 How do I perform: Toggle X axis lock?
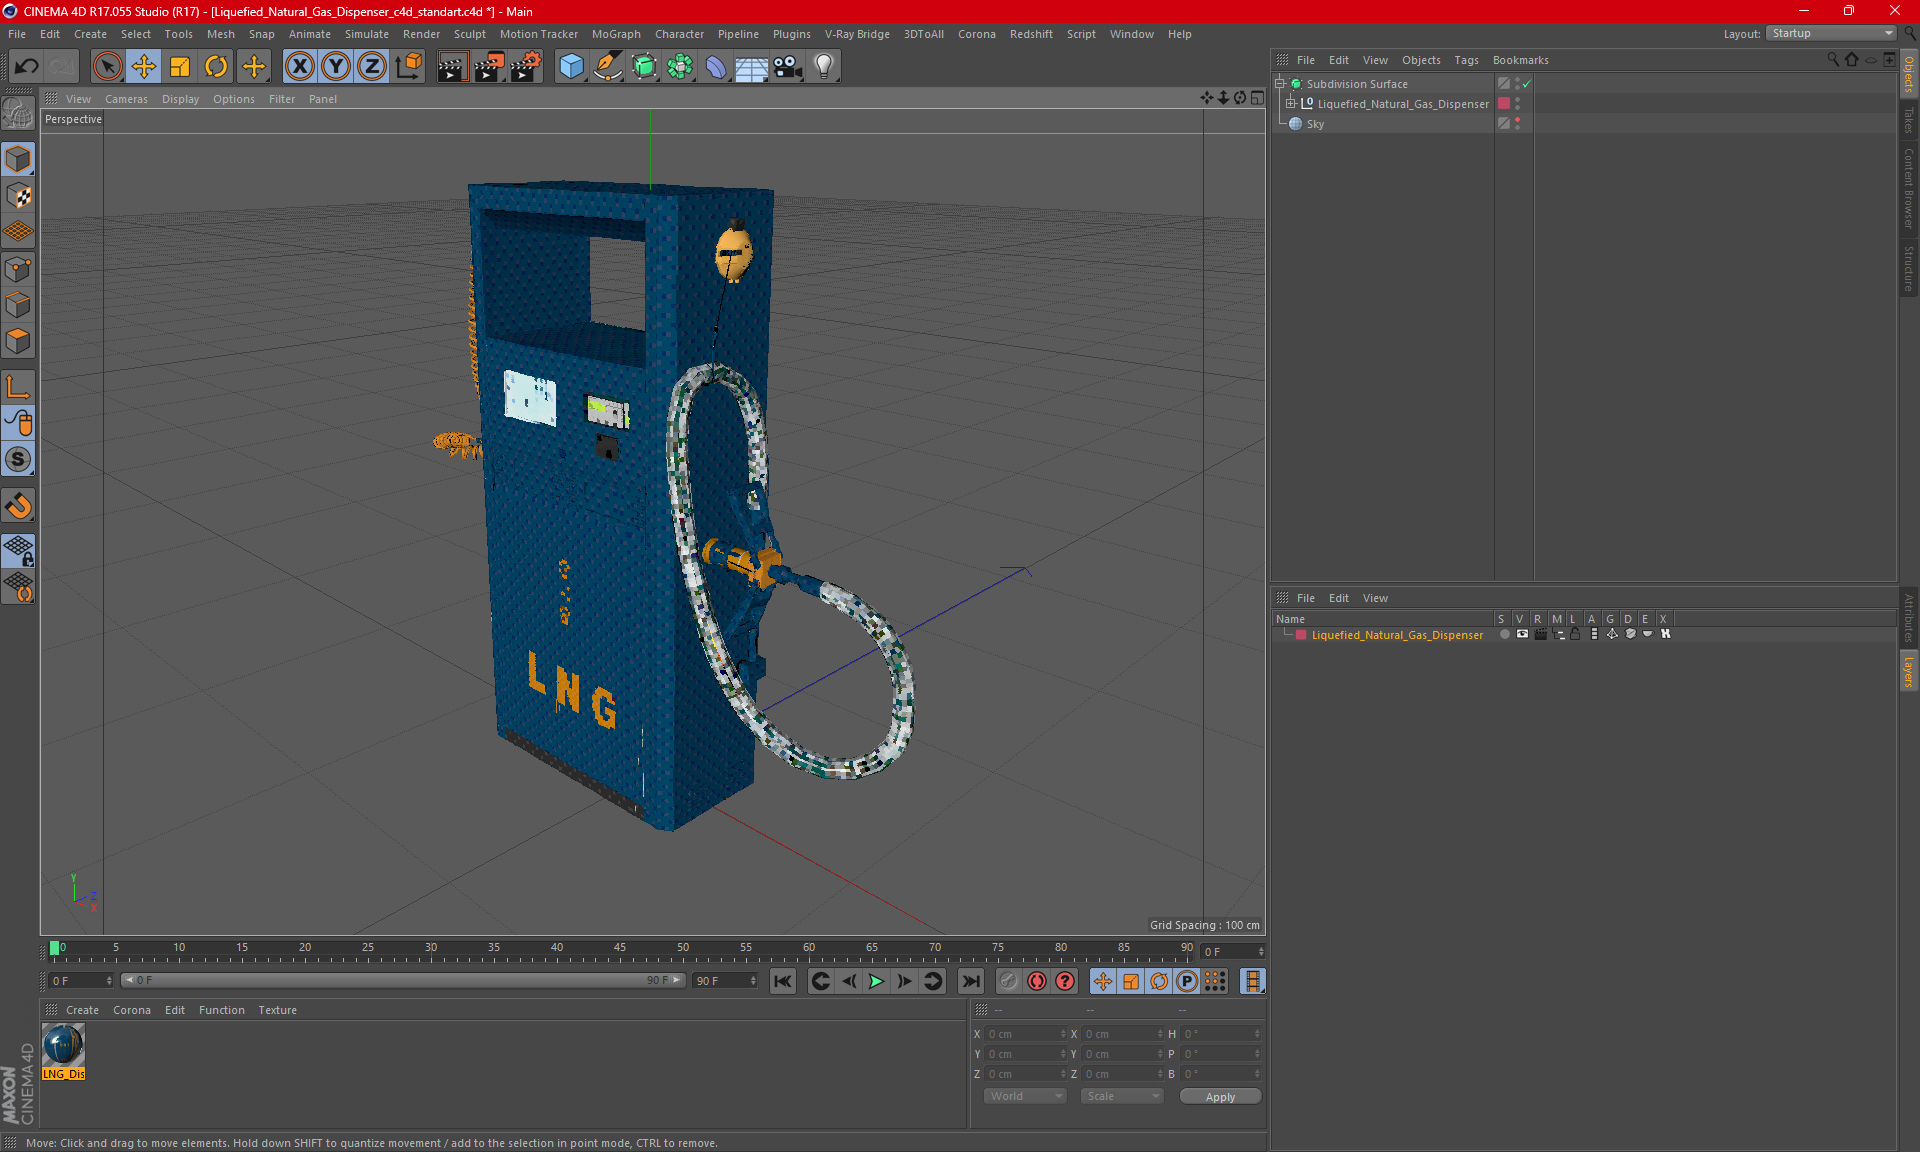299,67
